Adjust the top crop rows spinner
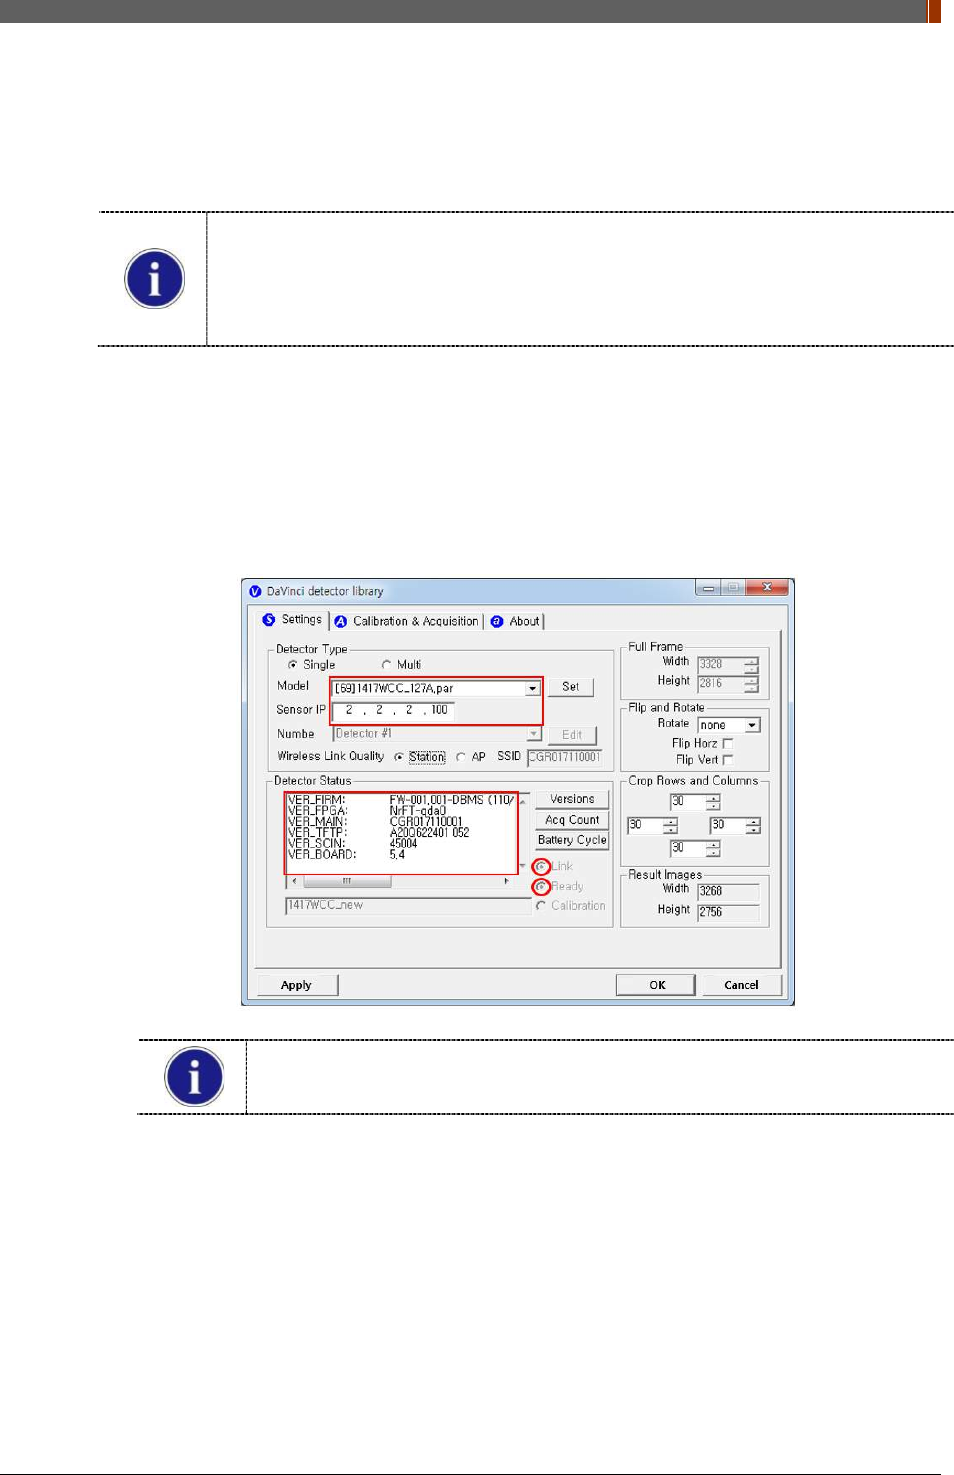This screenshot has width=954, height=1475. pos(712,802)
